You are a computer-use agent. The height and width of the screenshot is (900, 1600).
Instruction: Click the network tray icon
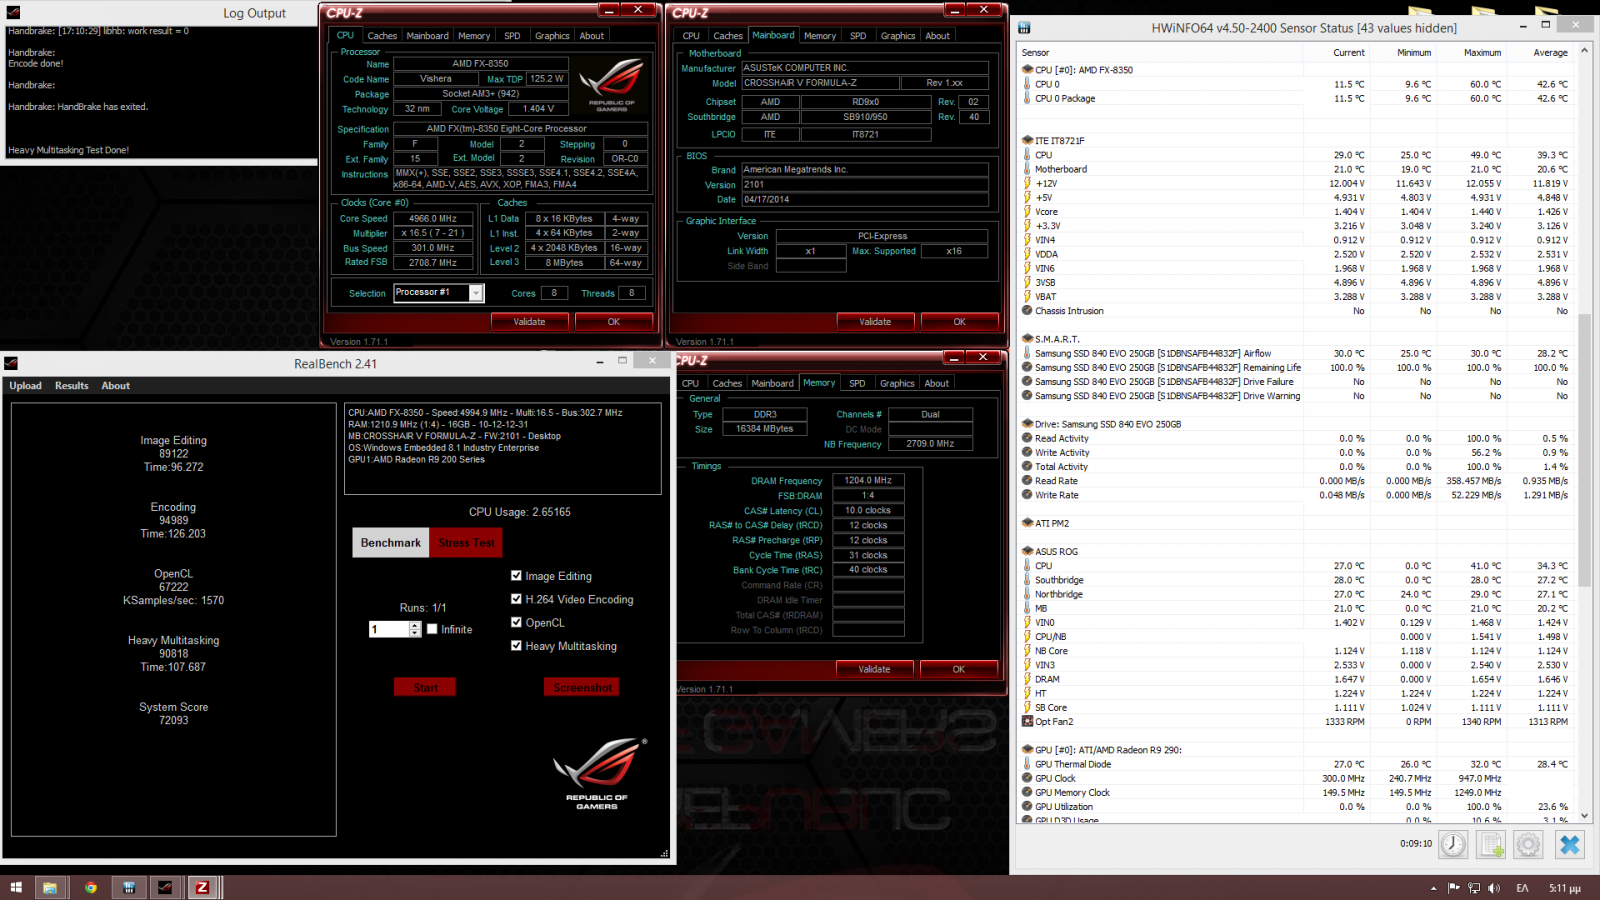pos(1474,888)
